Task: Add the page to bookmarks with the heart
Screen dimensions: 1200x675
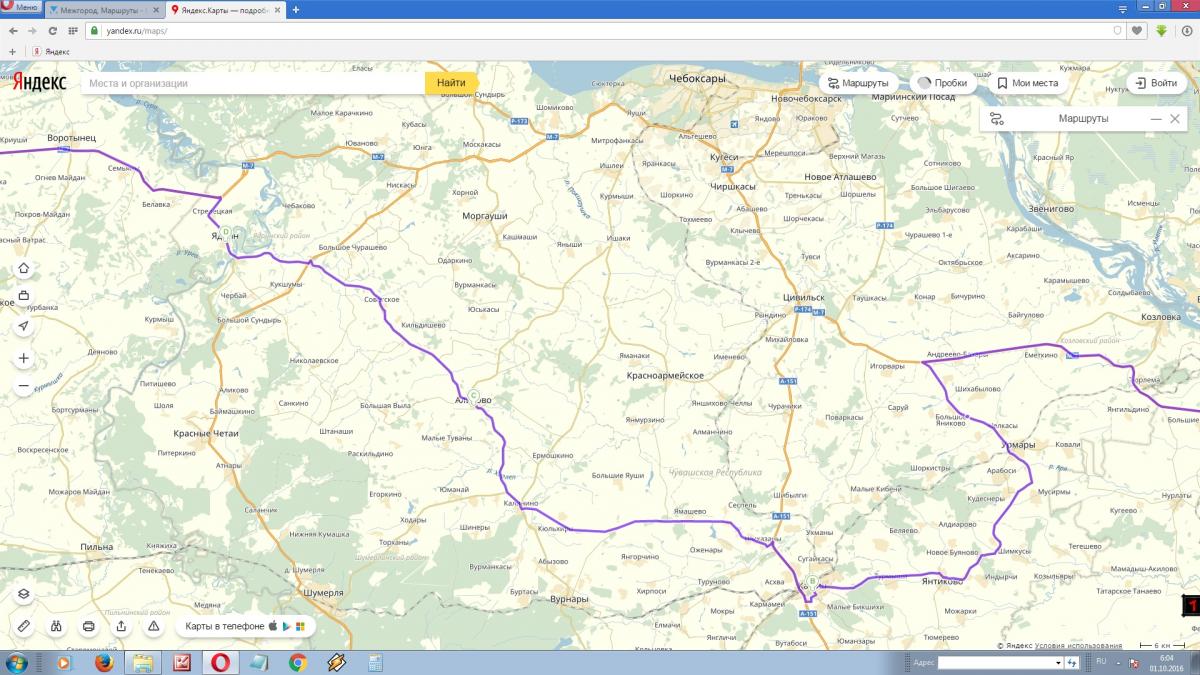Action: click(1137, 31)
